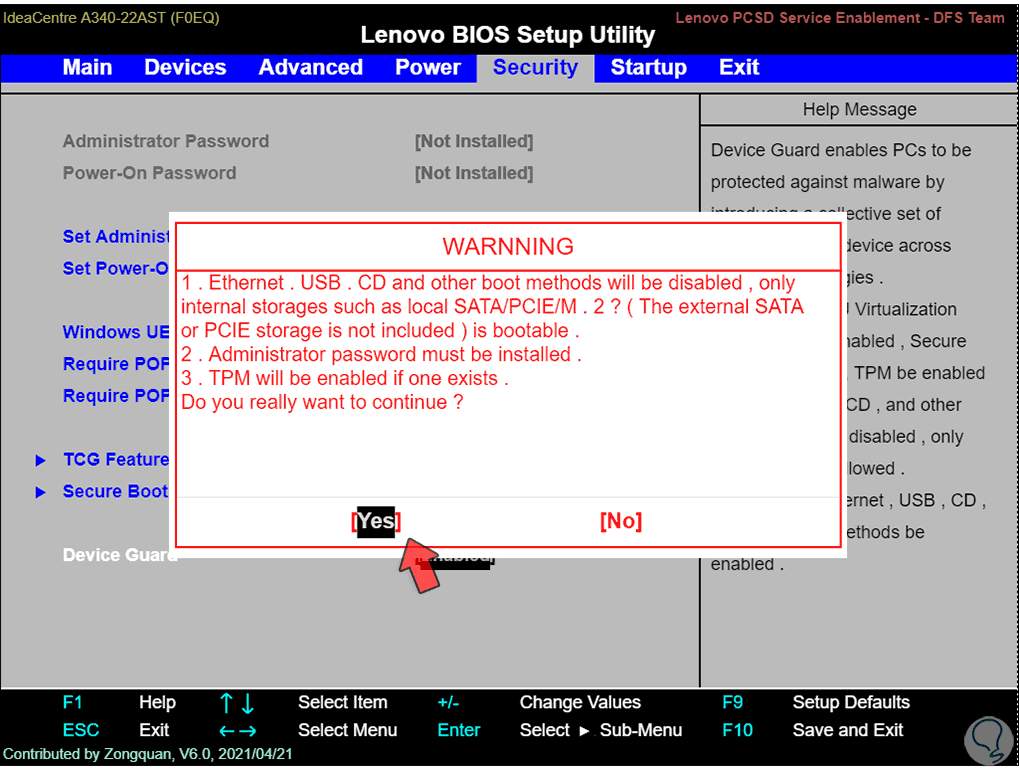Open the Power tab
The height and width of the screenshot is (769, 1019).
click(x=428, y=68)
